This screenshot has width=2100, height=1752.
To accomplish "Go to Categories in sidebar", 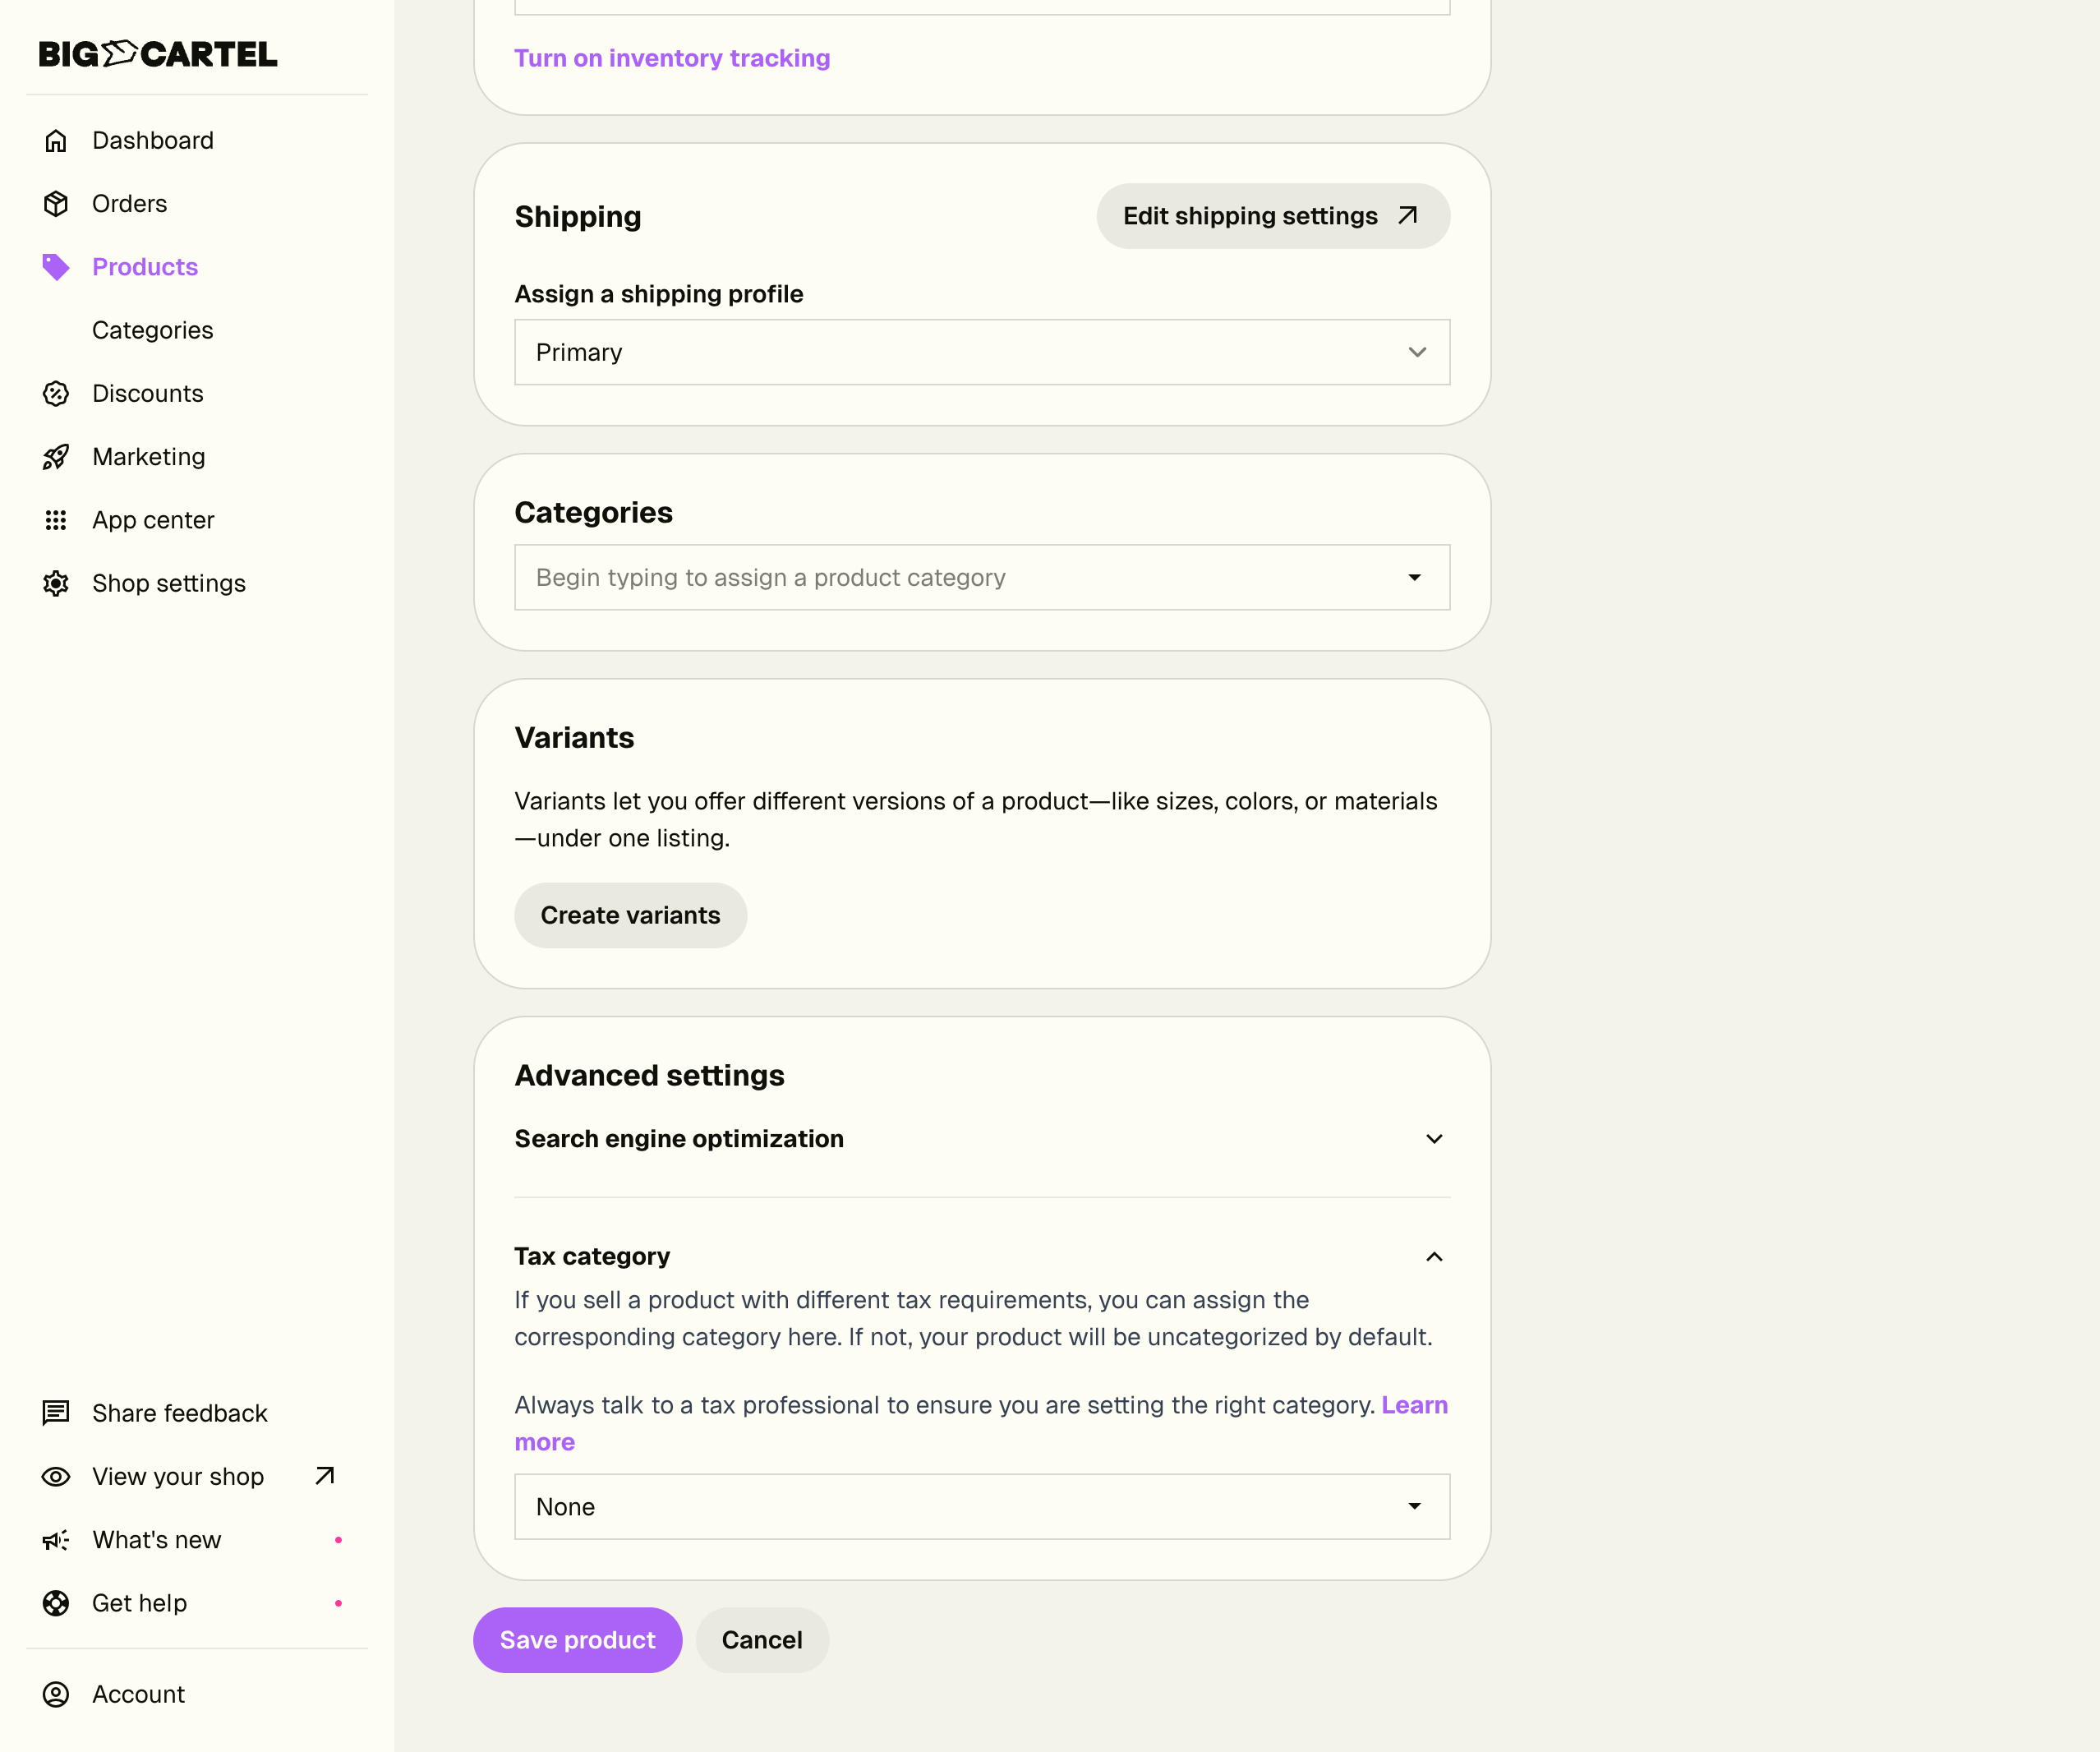I will pyautogui.click(x=152, y=330).
